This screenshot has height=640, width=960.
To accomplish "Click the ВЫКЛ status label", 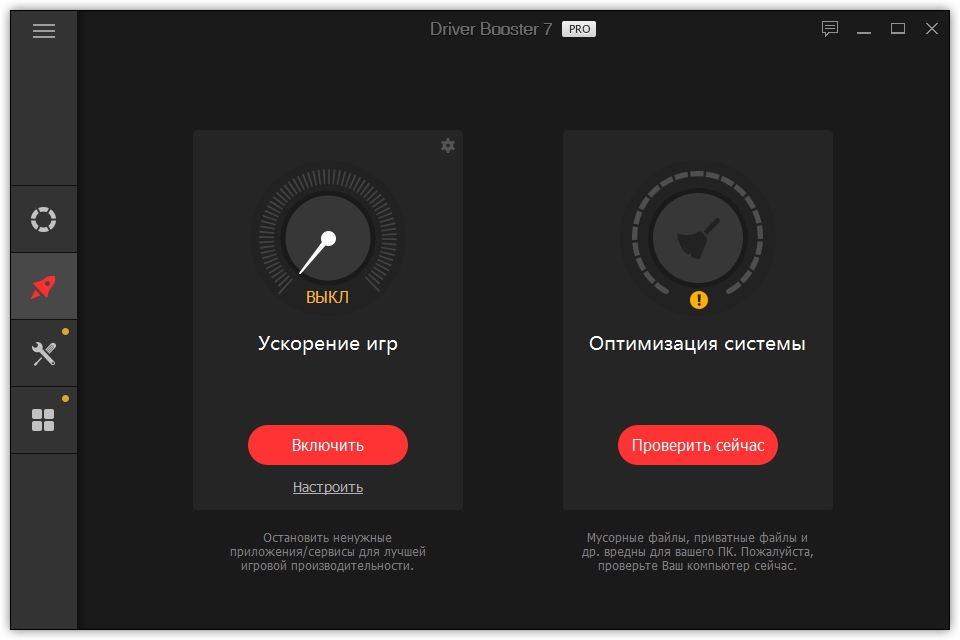I will (327, 297).
